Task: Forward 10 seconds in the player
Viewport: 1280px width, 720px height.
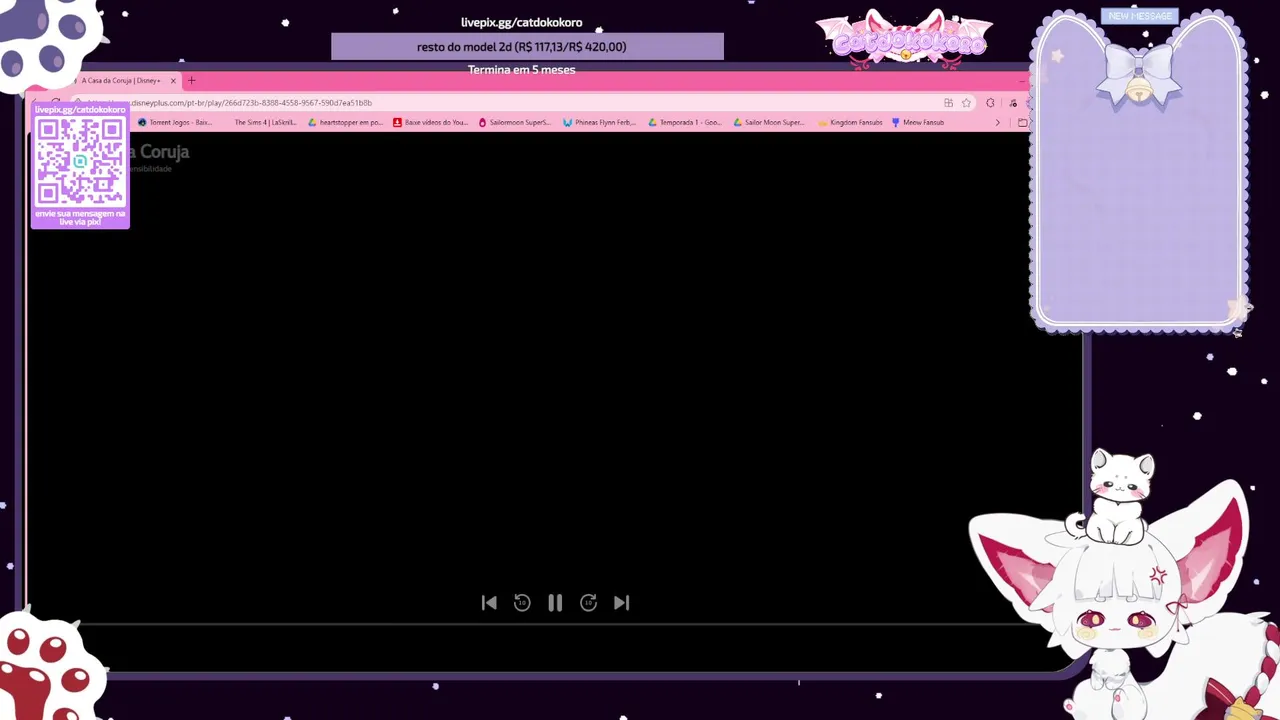Action: [588, 602]
